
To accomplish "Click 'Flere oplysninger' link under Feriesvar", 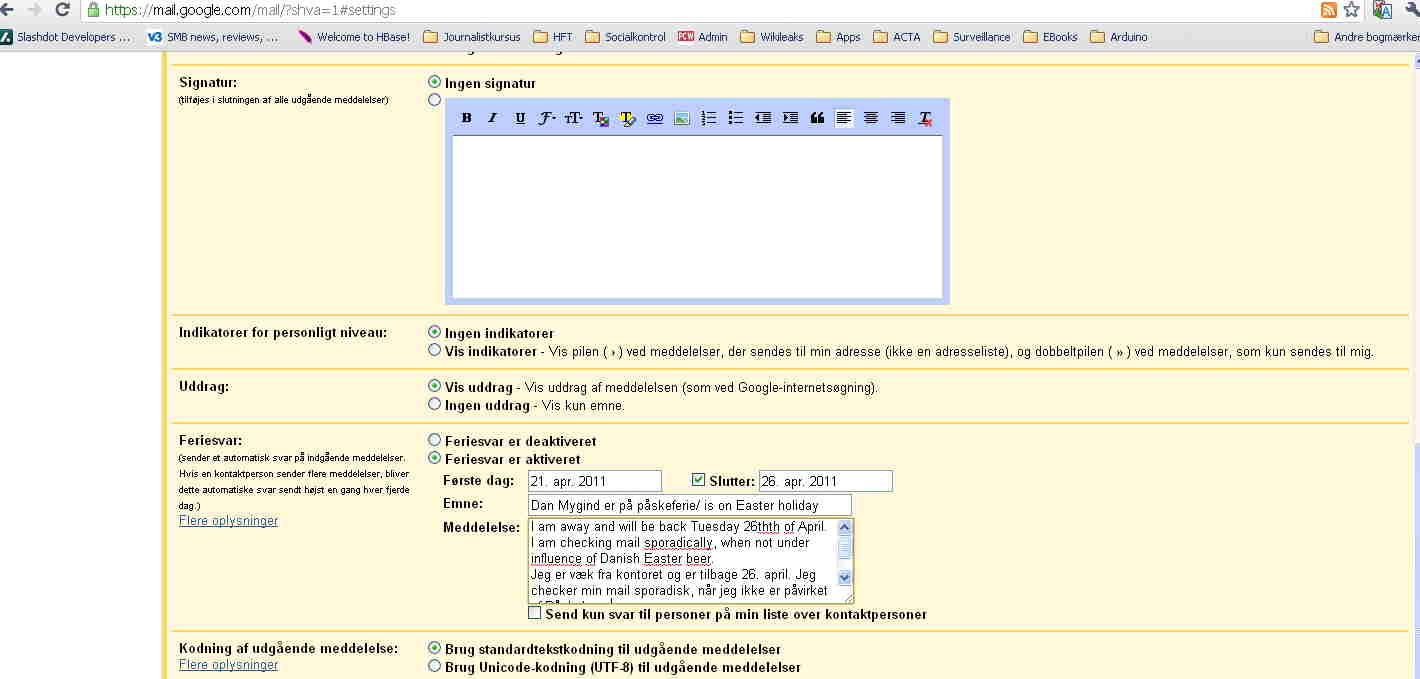I will [228, 521].
